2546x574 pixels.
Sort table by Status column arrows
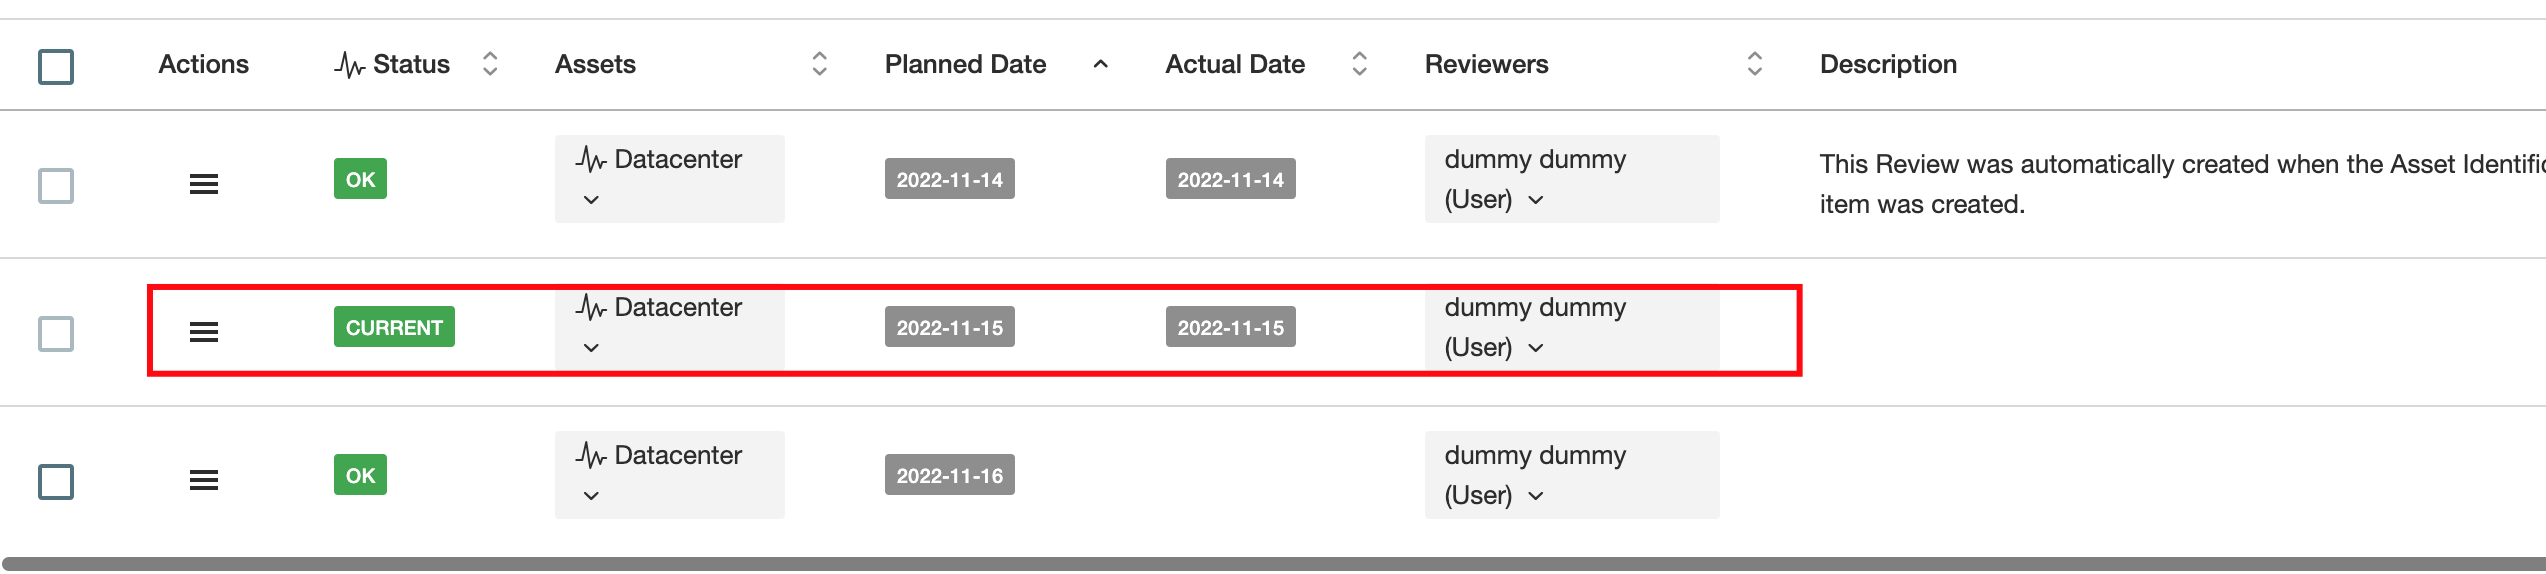click(490, 64)
